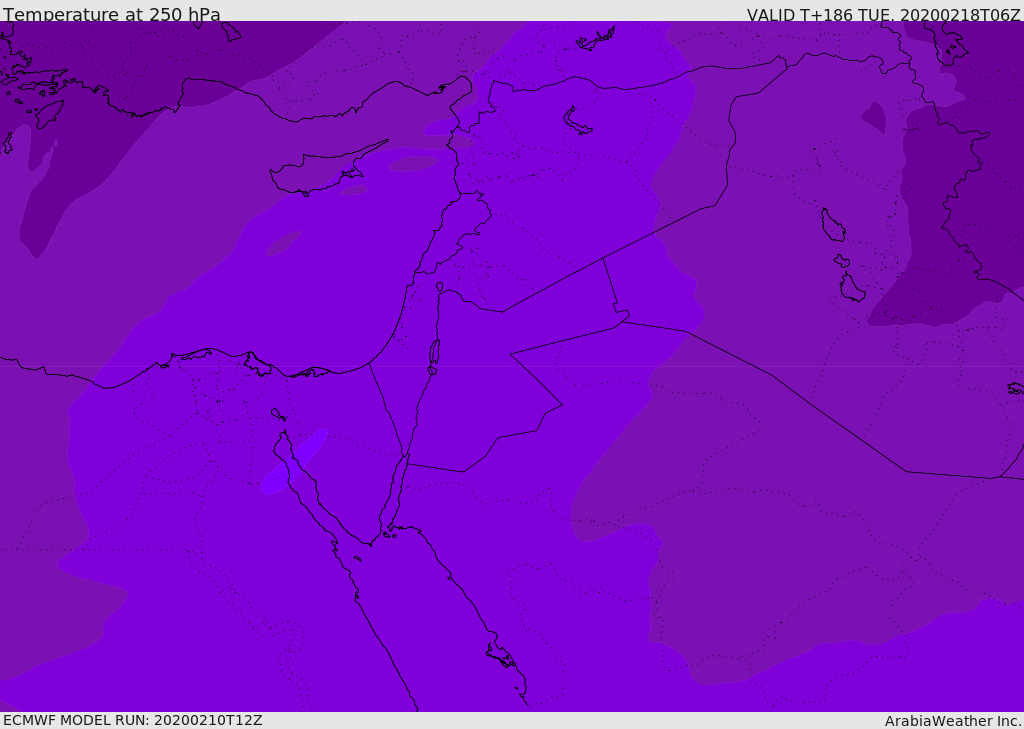Click the 'Temperature at 250 hPa' title
This screenshot has height=729, width=1024.
coord(112,14)
